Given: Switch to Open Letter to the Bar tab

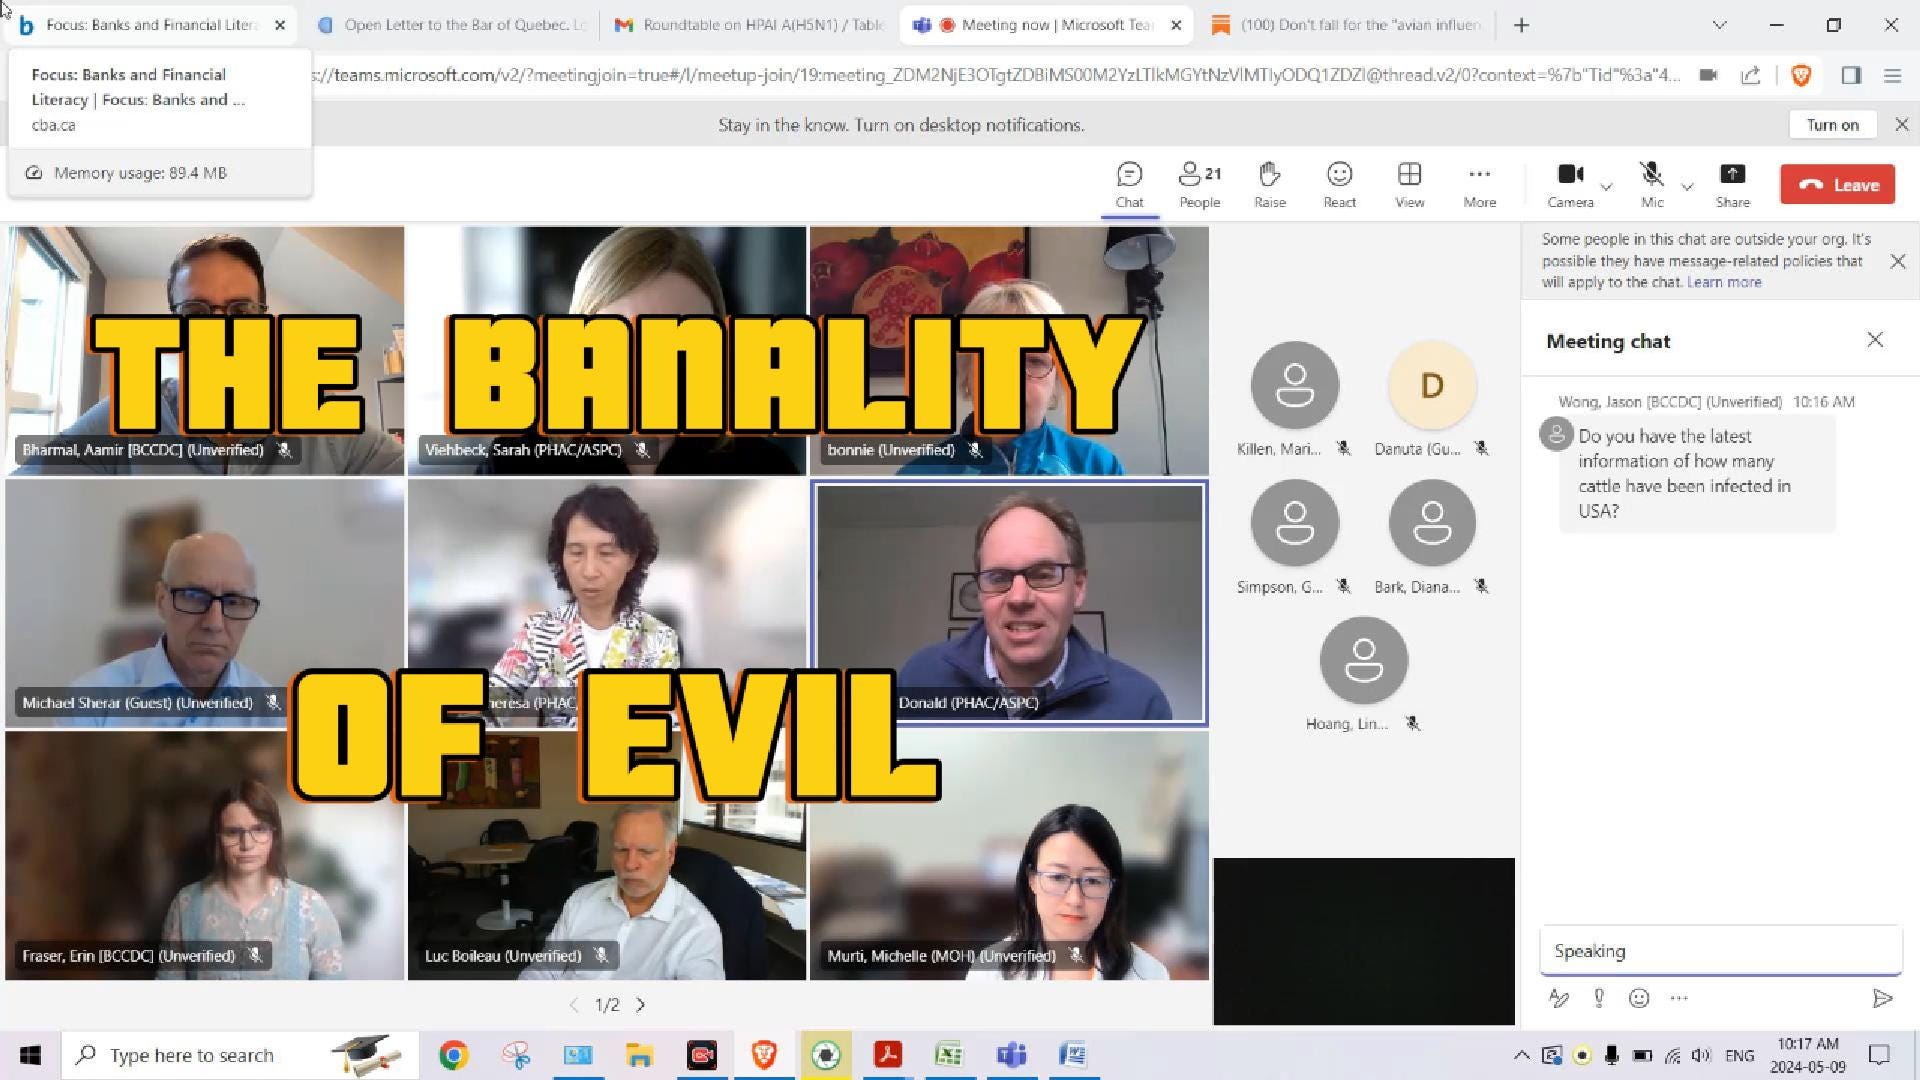Looking at the screenshot, I should 450,25.
